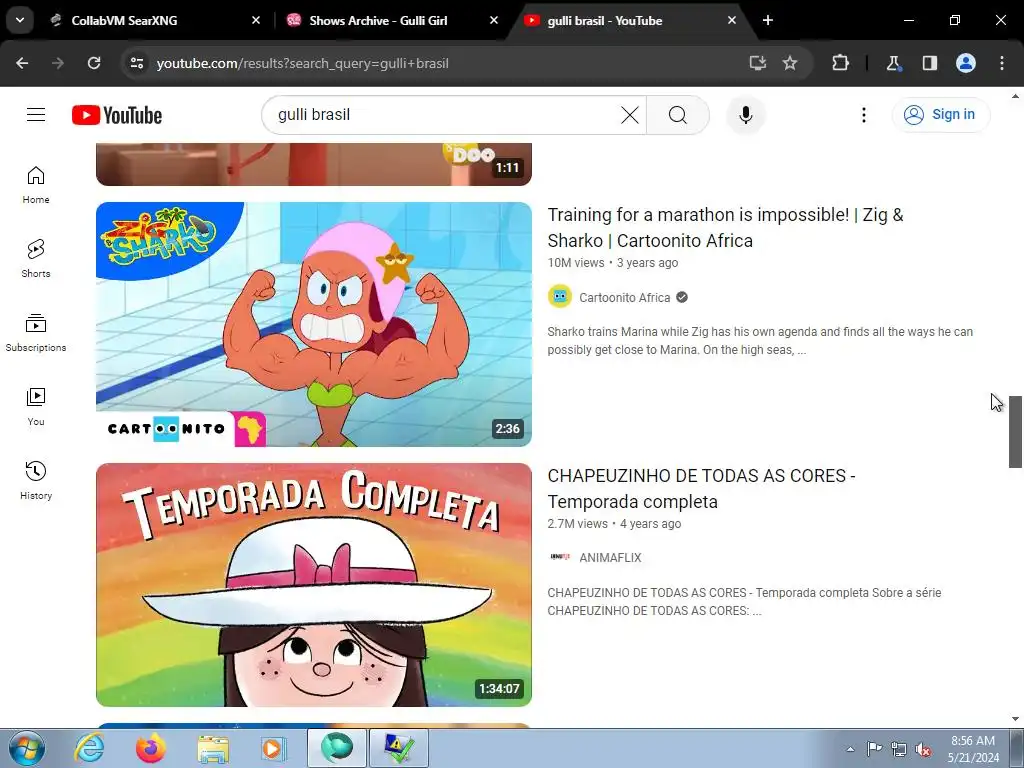Open Chrome's three-dot menu
Screen dimensions: 1024x768
point(1002,63)
